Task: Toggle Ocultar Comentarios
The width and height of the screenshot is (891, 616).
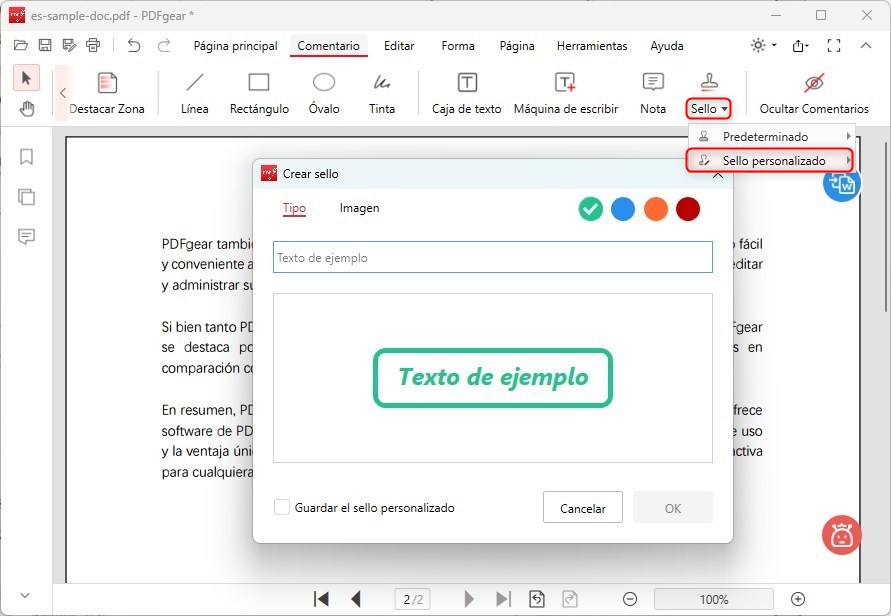Action: (813, 91)
